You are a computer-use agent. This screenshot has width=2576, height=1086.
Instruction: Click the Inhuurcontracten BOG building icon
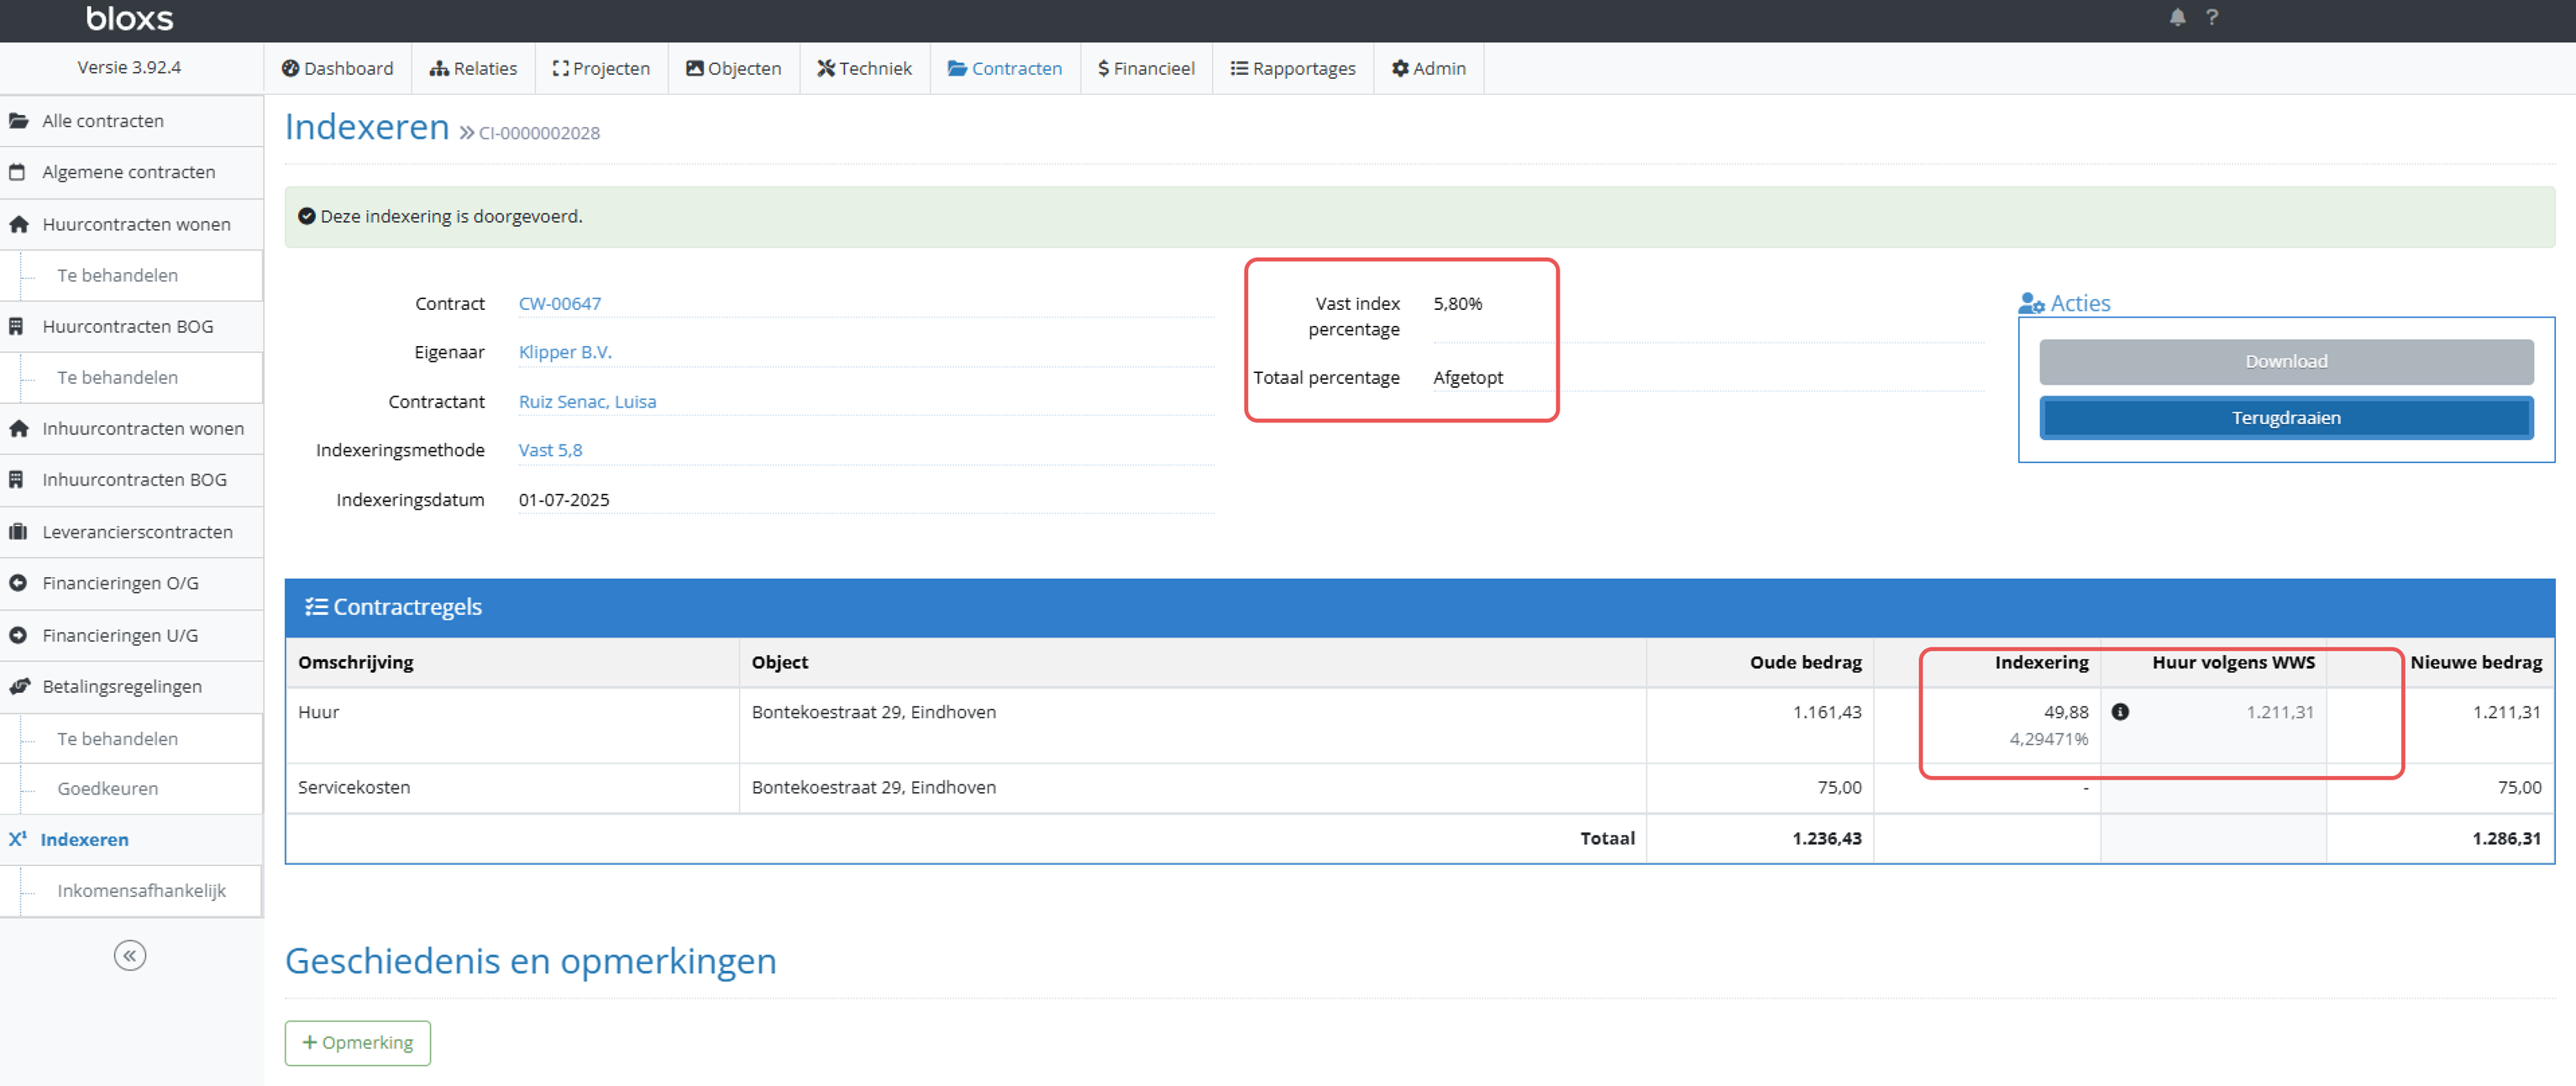tap(16, 479)
